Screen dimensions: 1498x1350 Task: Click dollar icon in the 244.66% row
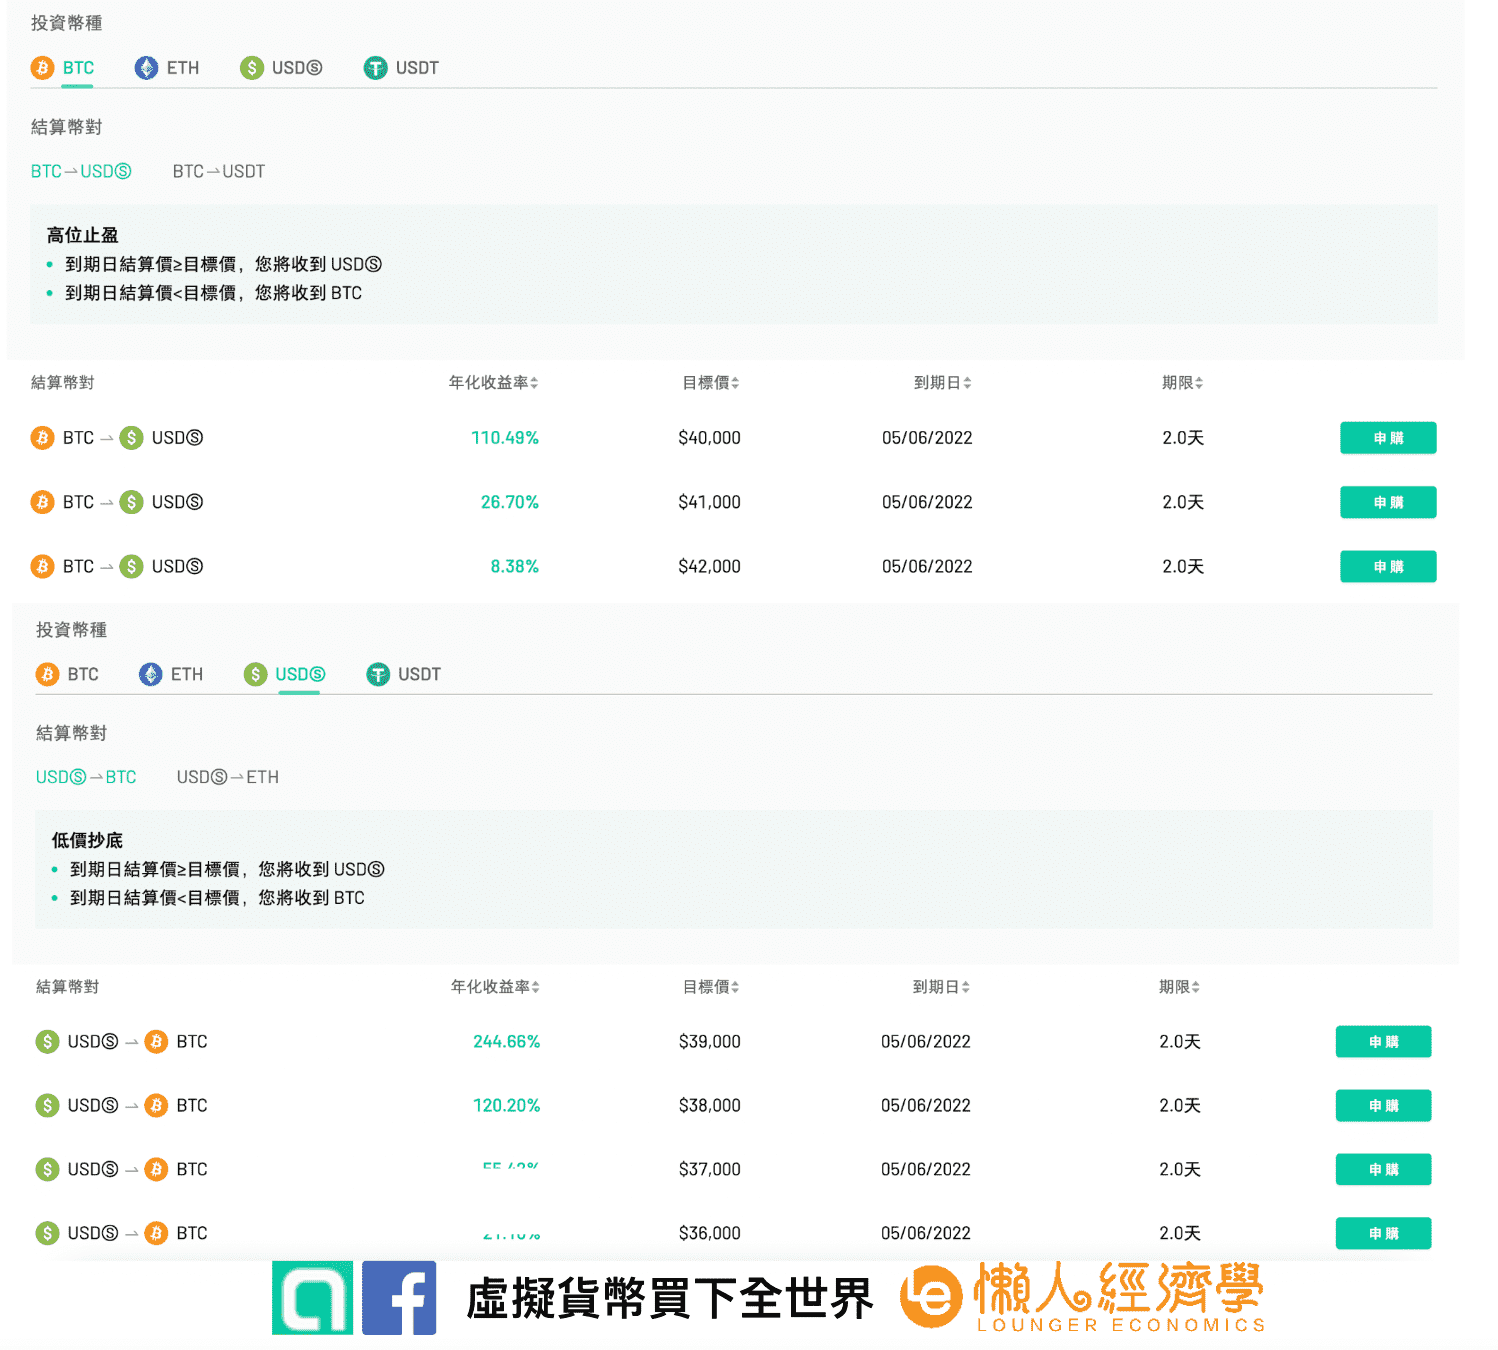47,1042
